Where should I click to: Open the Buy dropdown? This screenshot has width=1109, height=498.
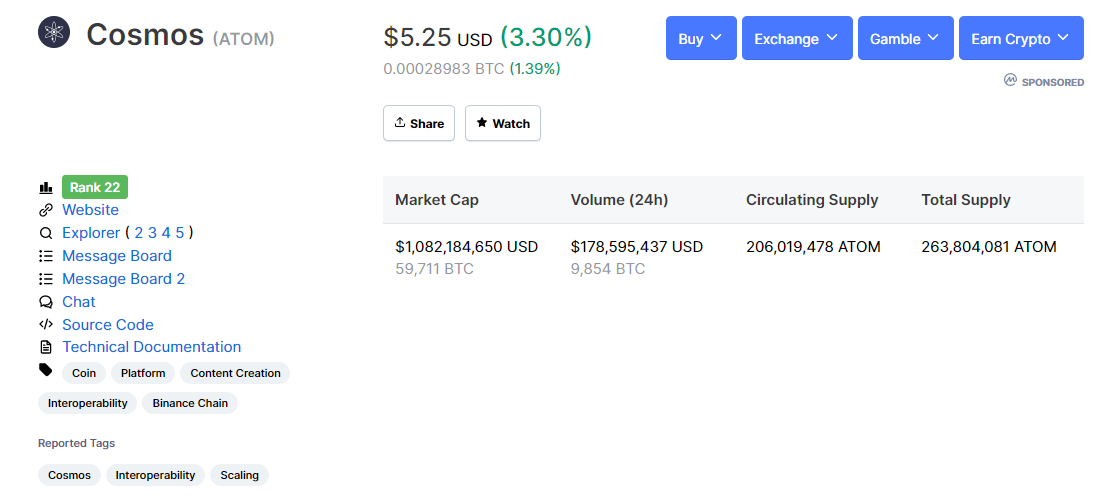point(701,38)
